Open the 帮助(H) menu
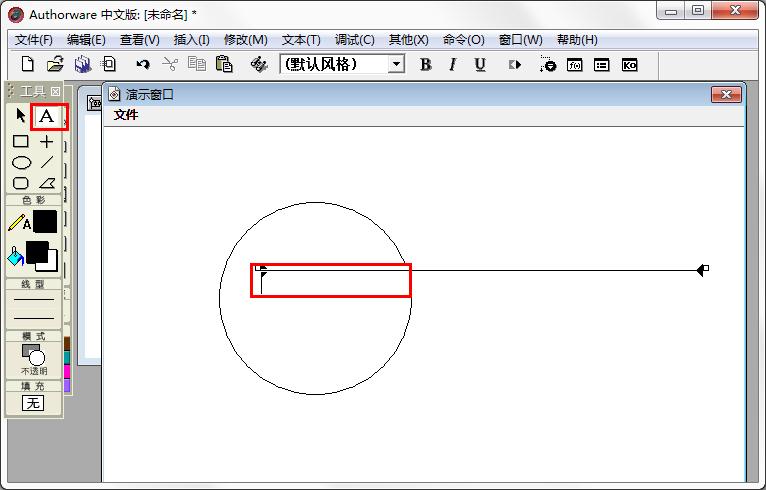 [x=577, y=40]
